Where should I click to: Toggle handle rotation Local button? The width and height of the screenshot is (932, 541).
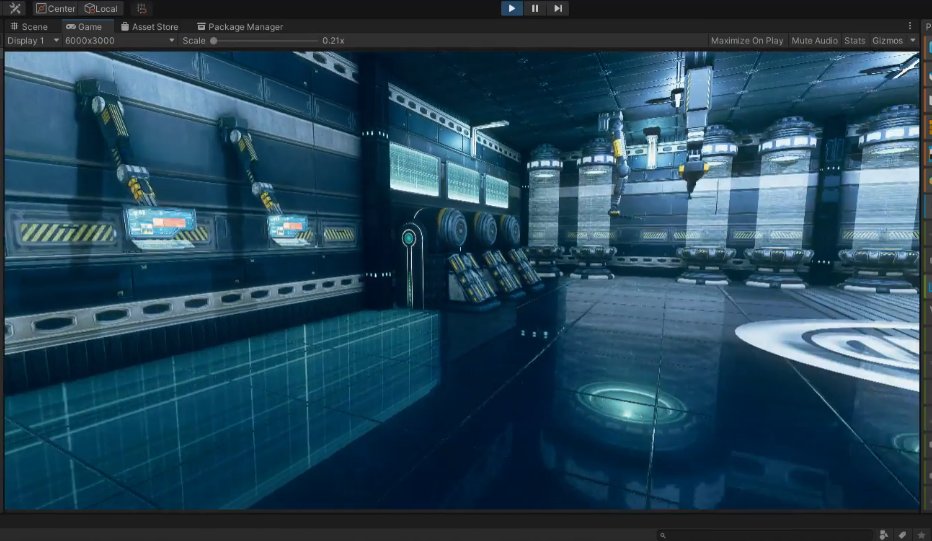click(x=100, y=8)
